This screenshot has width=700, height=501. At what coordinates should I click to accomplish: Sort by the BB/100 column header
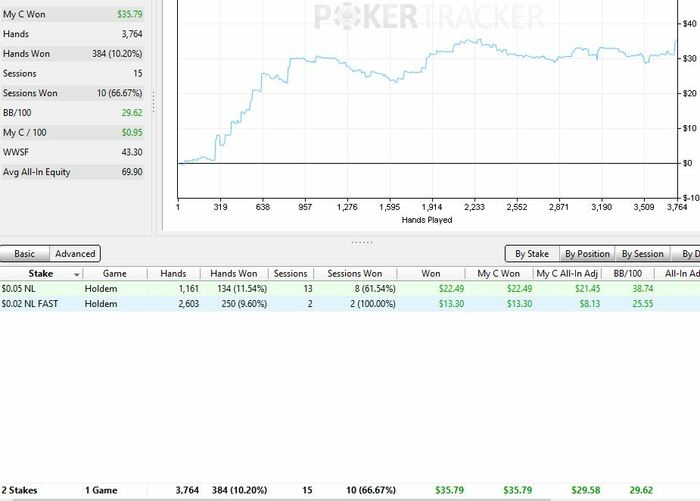pyautogui.click(x=628, y=274)
